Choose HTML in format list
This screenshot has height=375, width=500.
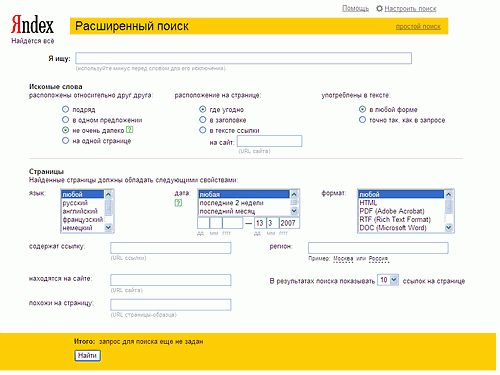[x=401, y=203]
